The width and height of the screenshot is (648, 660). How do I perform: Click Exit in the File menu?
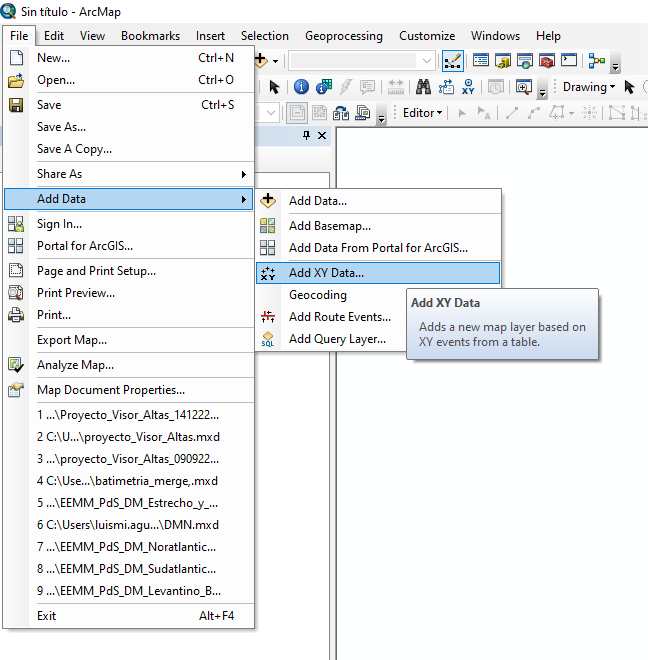coord(128,616)
